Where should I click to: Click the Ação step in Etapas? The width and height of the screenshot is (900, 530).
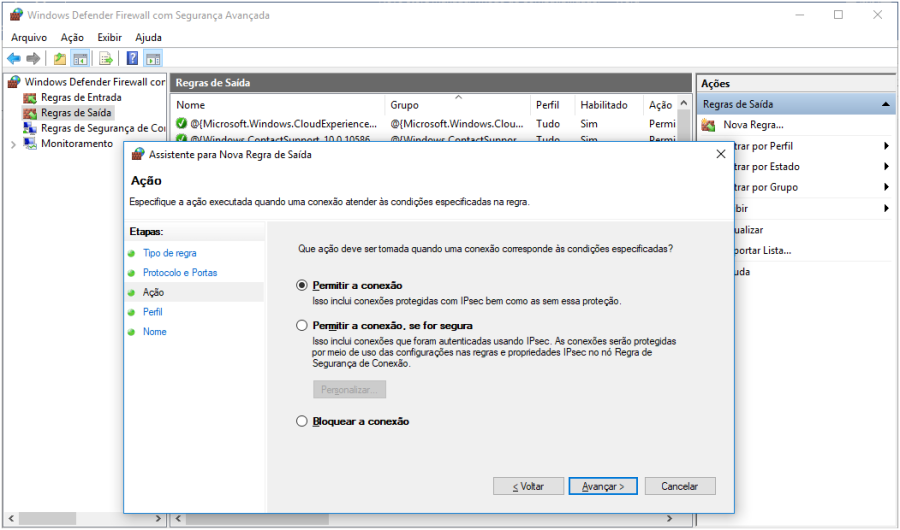coord(153,292)
